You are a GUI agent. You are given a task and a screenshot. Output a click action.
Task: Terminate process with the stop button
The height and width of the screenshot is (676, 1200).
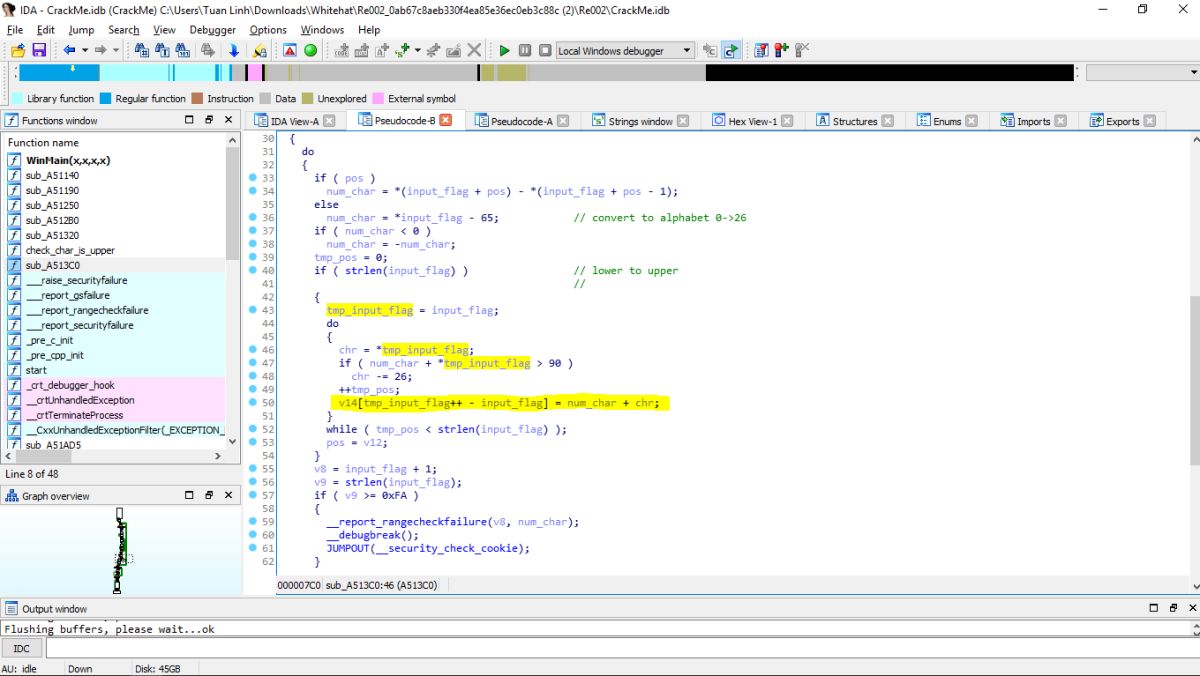click(545, 50)
